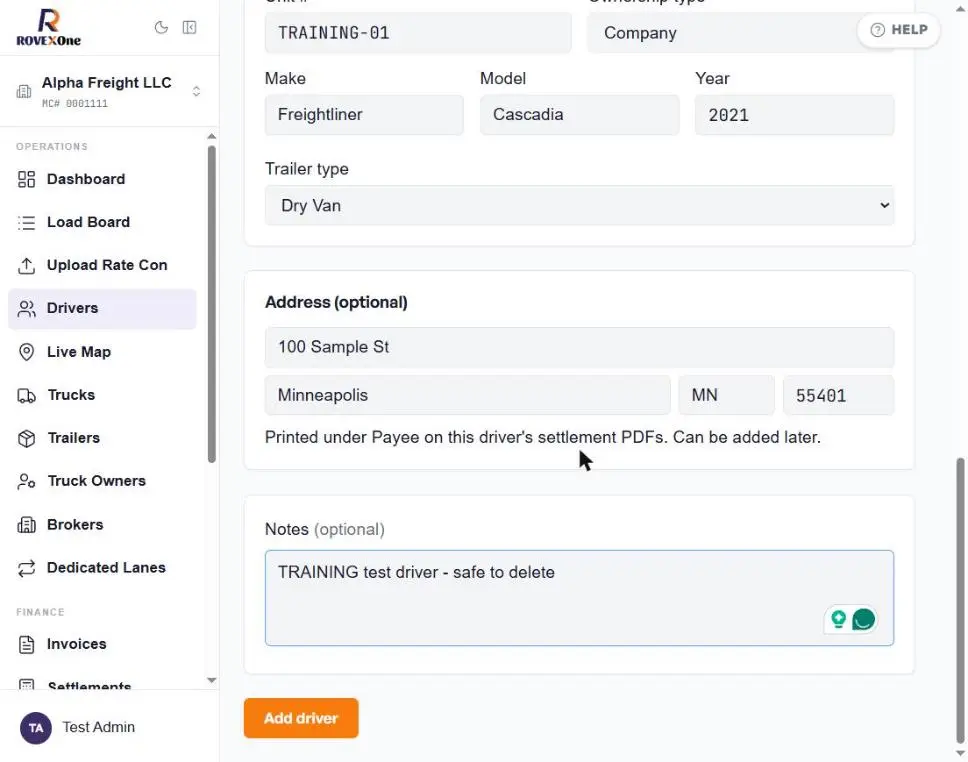Open Invoices under Finance

point(102,644)
